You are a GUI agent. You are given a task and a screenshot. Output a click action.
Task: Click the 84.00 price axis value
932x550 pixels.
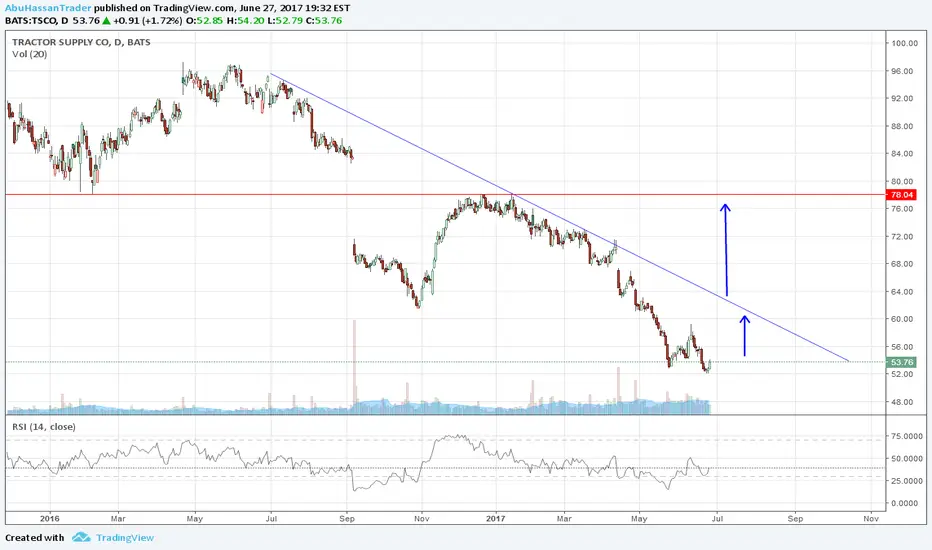click(902, 153)
